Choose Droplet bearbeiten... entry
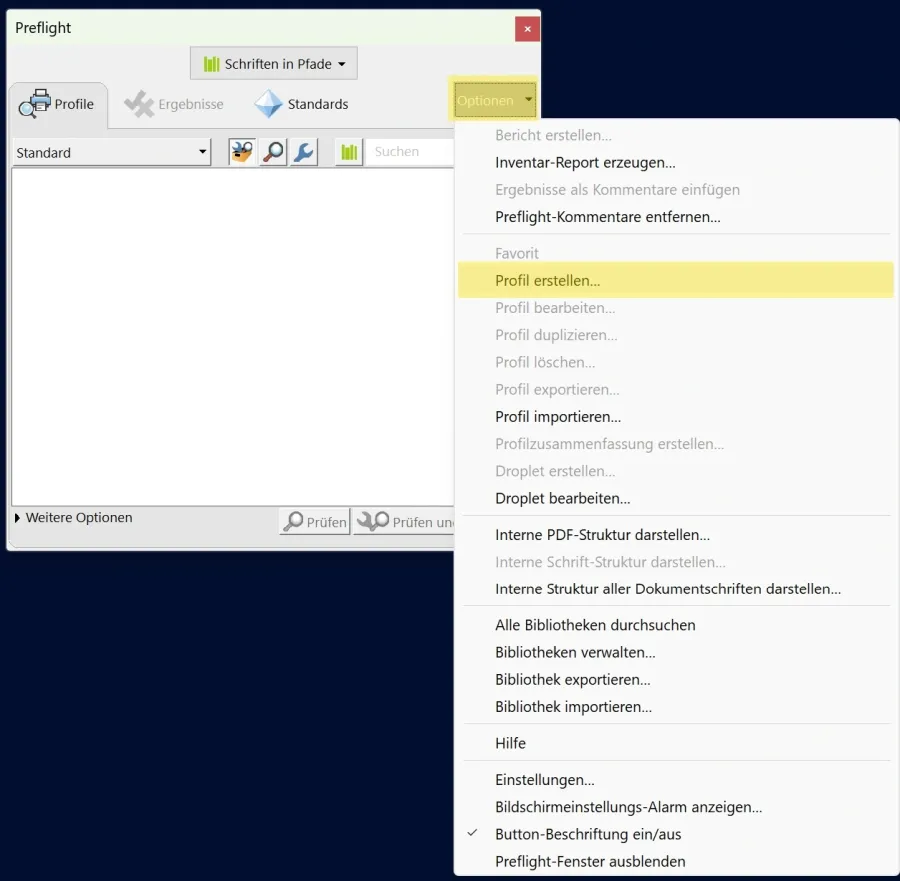The image size is (900, 881). 676,498
